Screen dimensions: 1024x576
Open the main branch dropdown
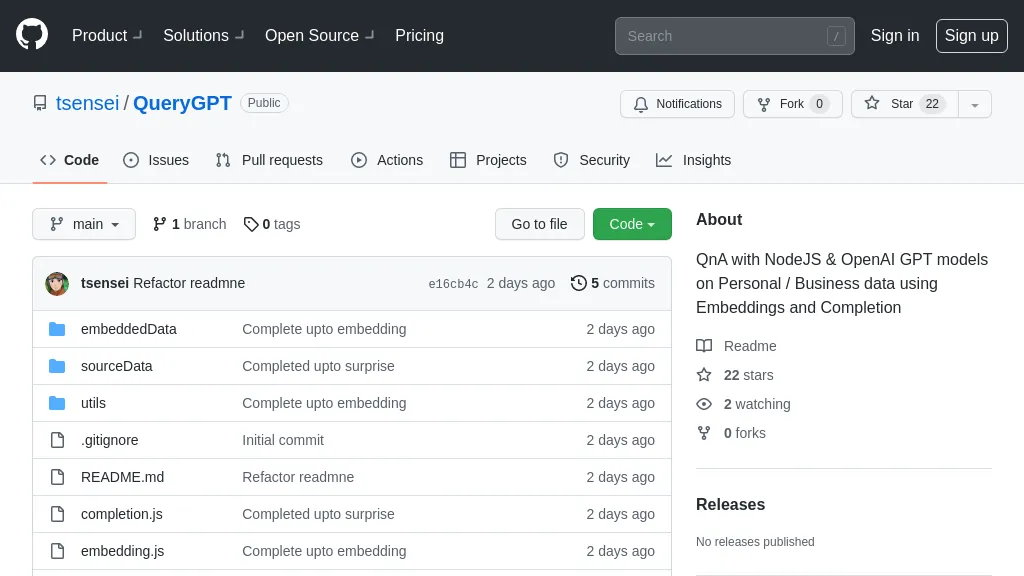tap(84, 224)
